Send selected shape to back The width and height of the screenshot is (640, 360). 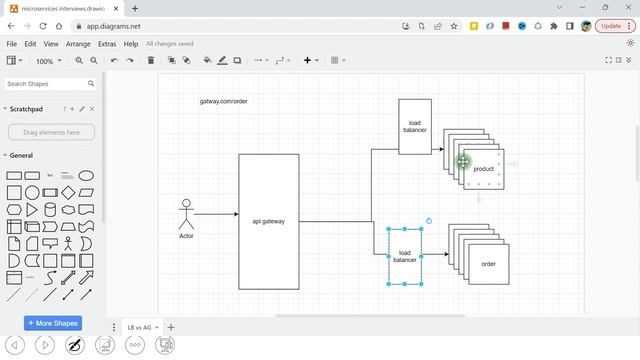click(x=187, y=60)
